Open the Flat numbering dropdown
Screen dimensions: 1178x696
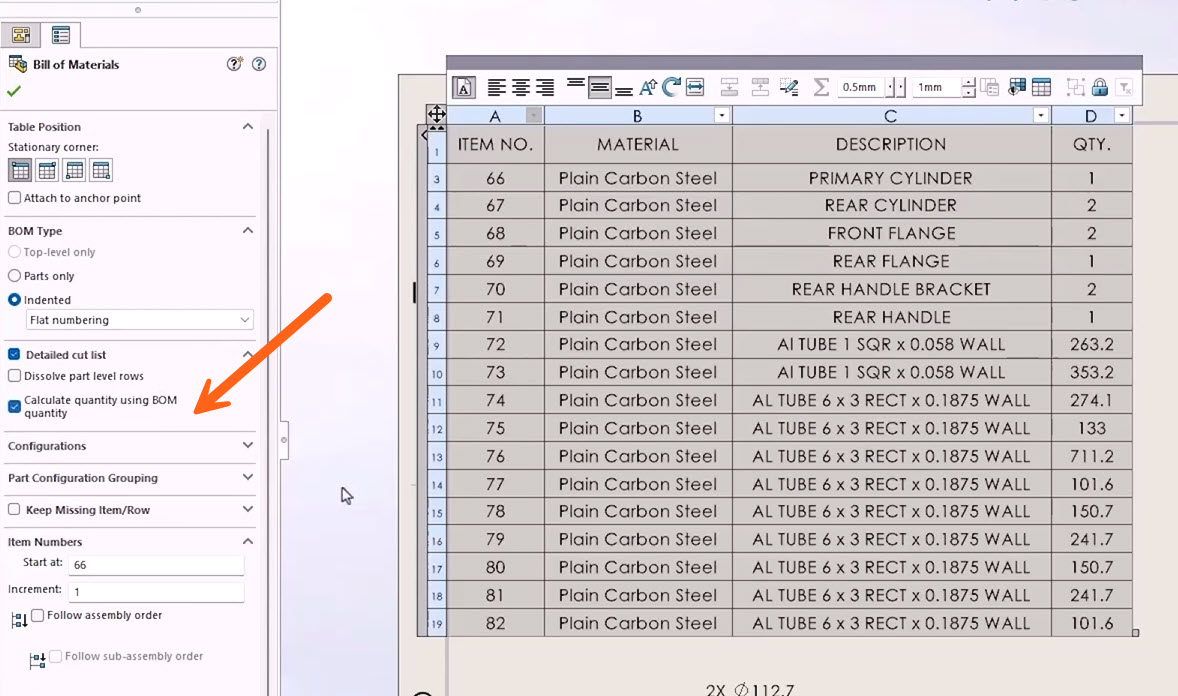pyautogui.click(x=140, y=320)
